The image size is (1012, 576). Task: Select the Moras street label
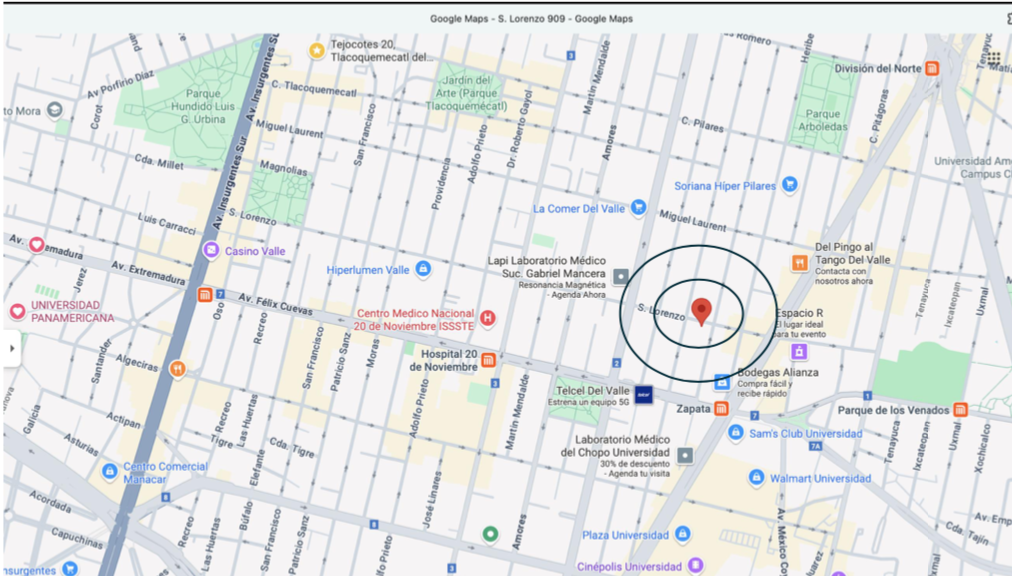372,354
